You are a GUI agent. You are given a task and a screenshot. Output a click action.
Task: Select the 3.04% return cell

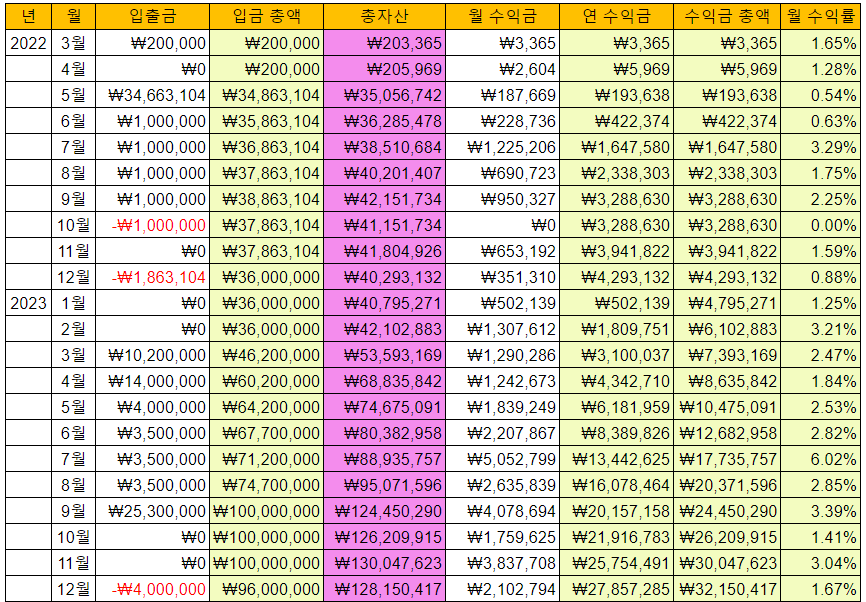821,563
